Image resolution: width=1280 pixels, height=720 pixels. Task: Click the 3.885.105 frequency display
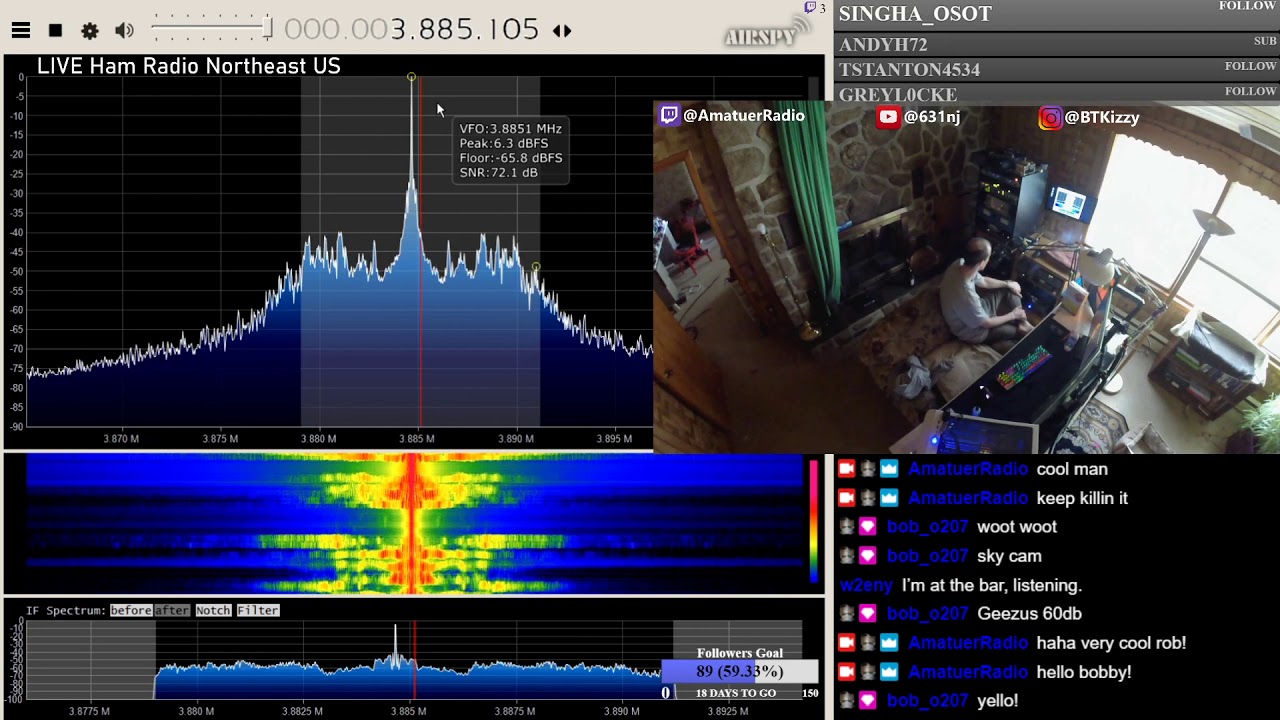coord(412,30)
